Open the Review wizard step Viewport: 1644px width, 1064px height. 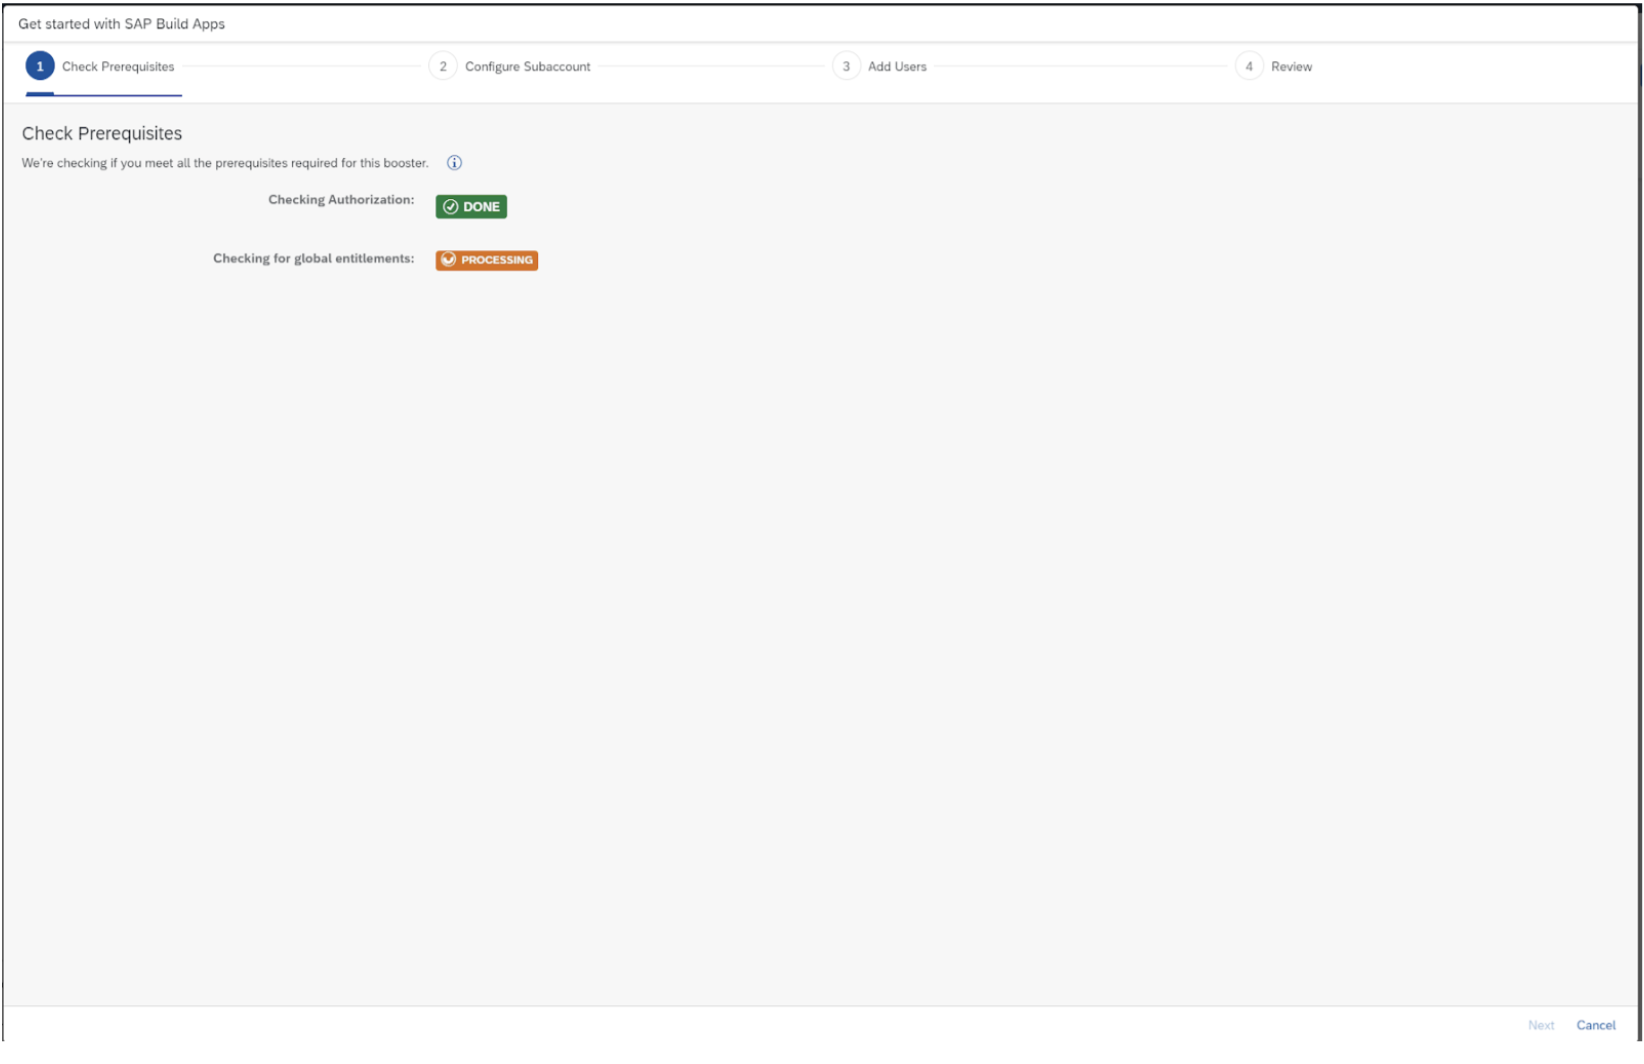[x=1294, y=67]
